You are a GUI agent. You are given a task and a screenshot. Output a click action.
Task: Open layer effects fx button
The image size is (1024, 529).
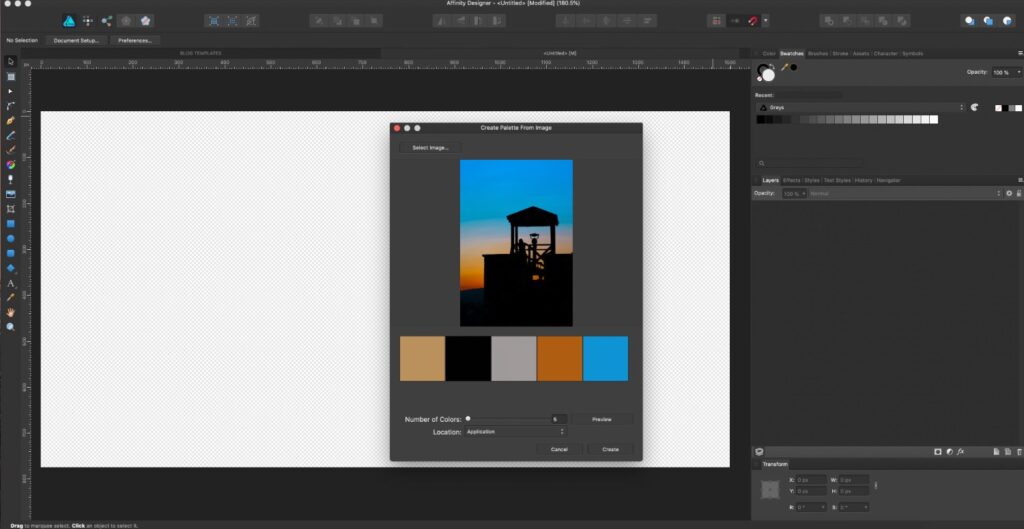coord(961,451)
